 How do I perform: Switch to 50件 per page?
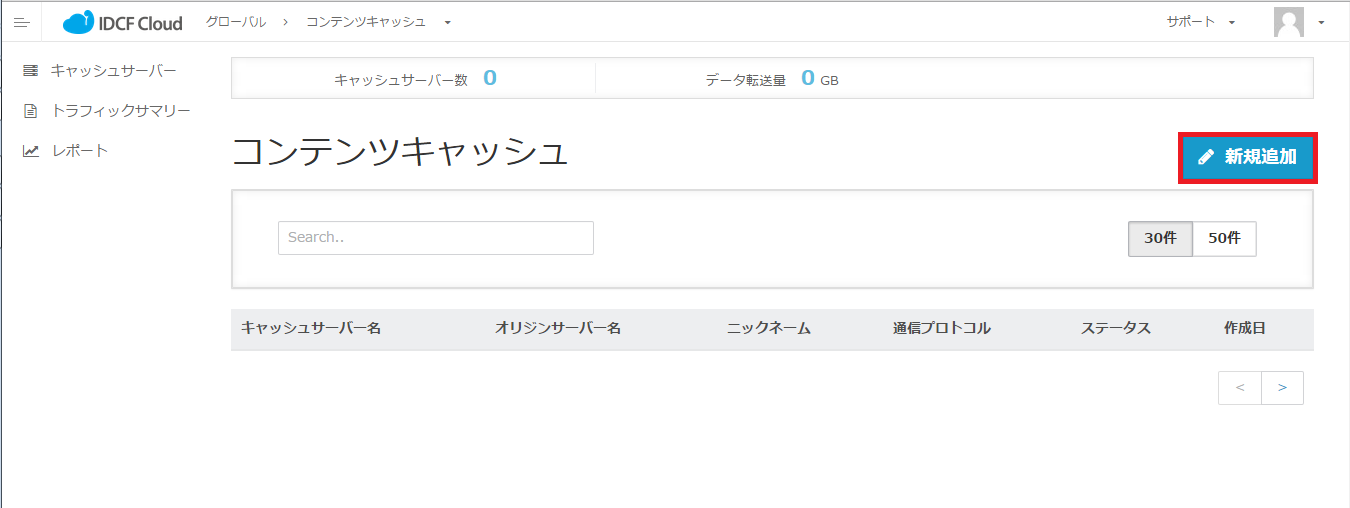tap(1224, 238)
